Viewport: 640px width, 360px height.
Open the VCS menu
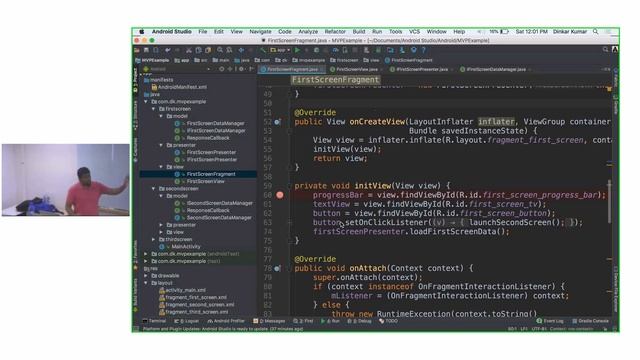pos(414,31)
